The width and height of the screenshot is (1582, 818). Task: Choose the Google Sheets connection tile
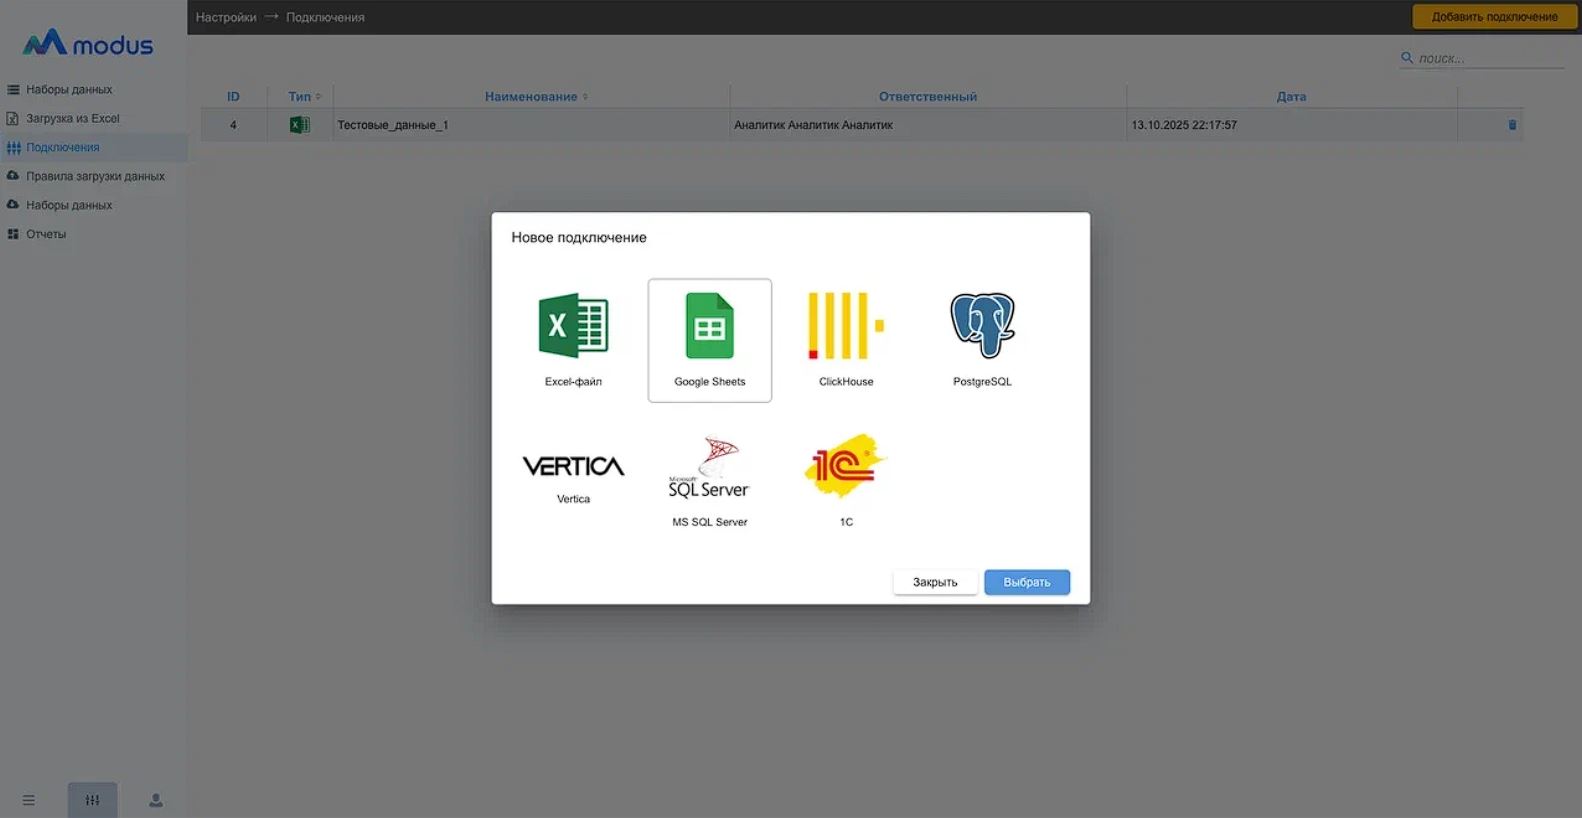click(709, 340)
